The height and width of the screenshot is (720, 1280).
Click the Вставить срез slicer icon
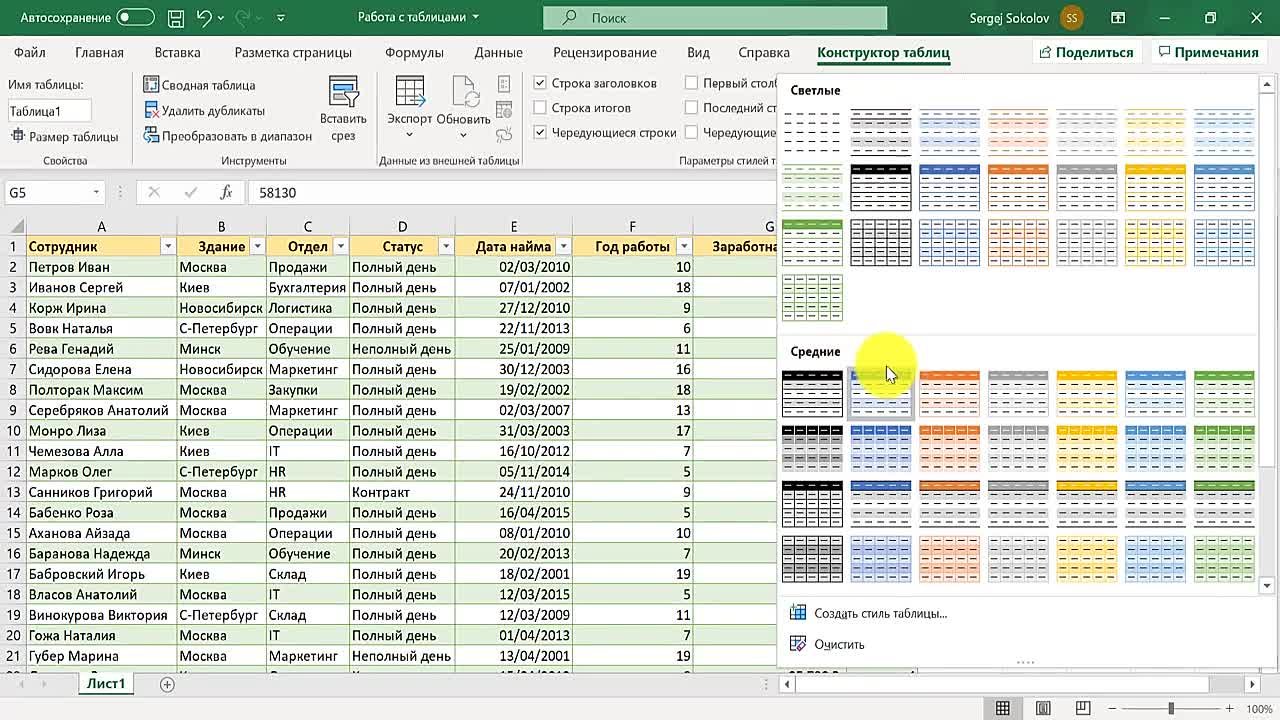tap(344, 92)
